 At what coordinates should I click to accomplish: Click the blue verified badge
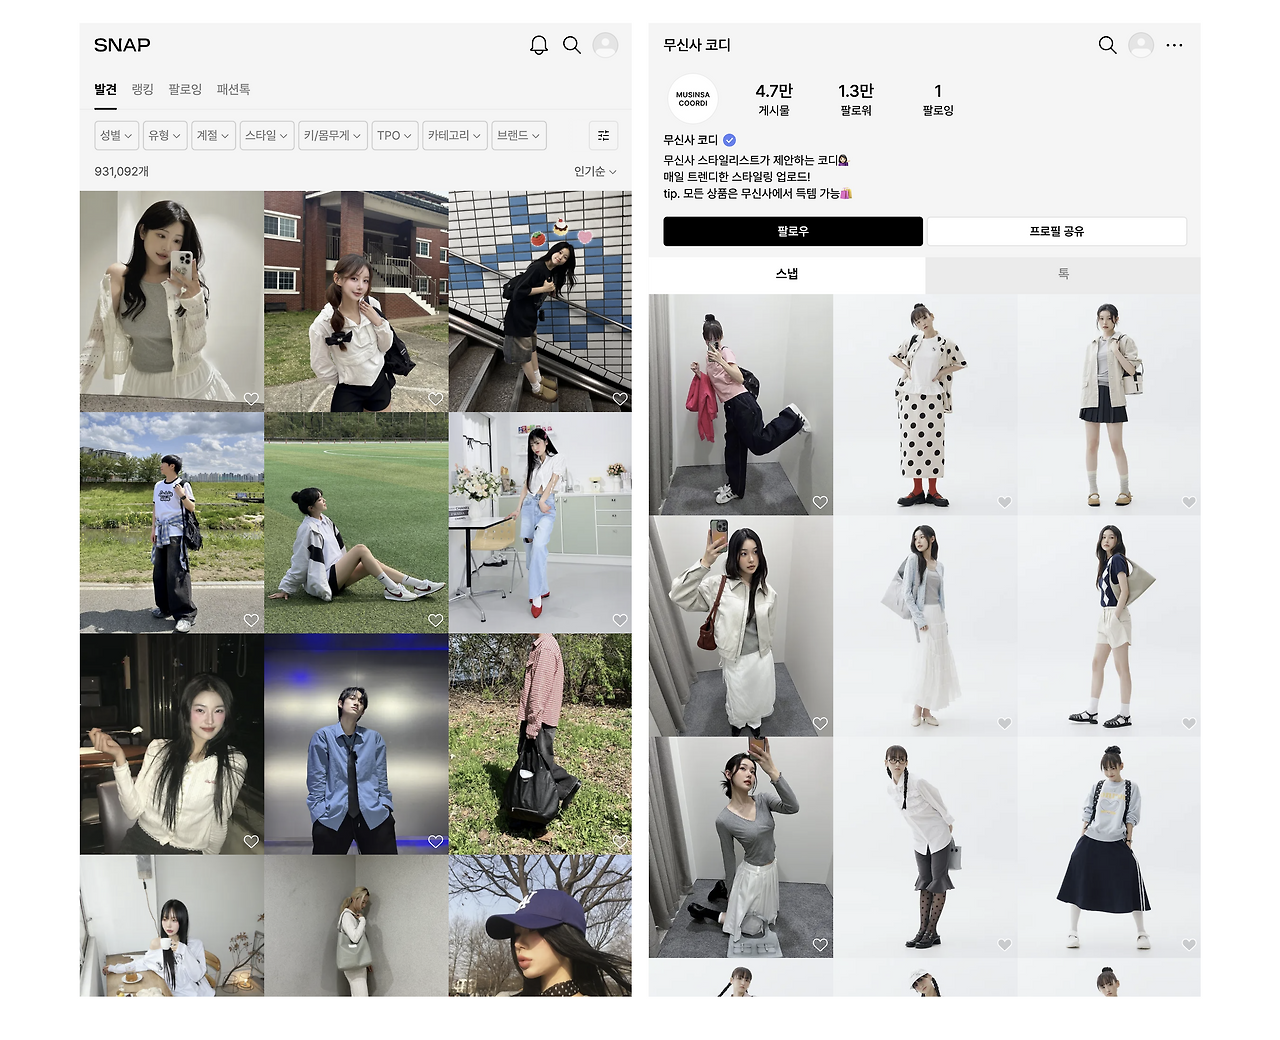pos(730,140)
